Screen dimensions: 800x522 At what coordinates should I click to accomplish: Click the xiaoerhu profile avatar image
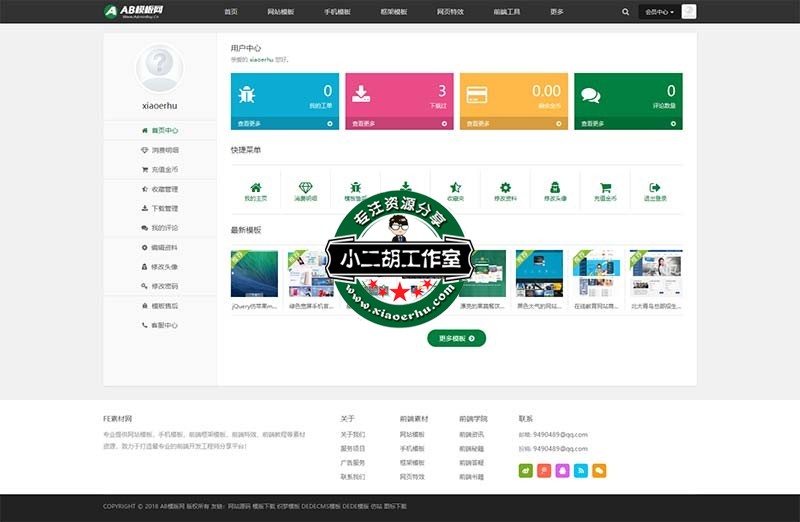160,69
